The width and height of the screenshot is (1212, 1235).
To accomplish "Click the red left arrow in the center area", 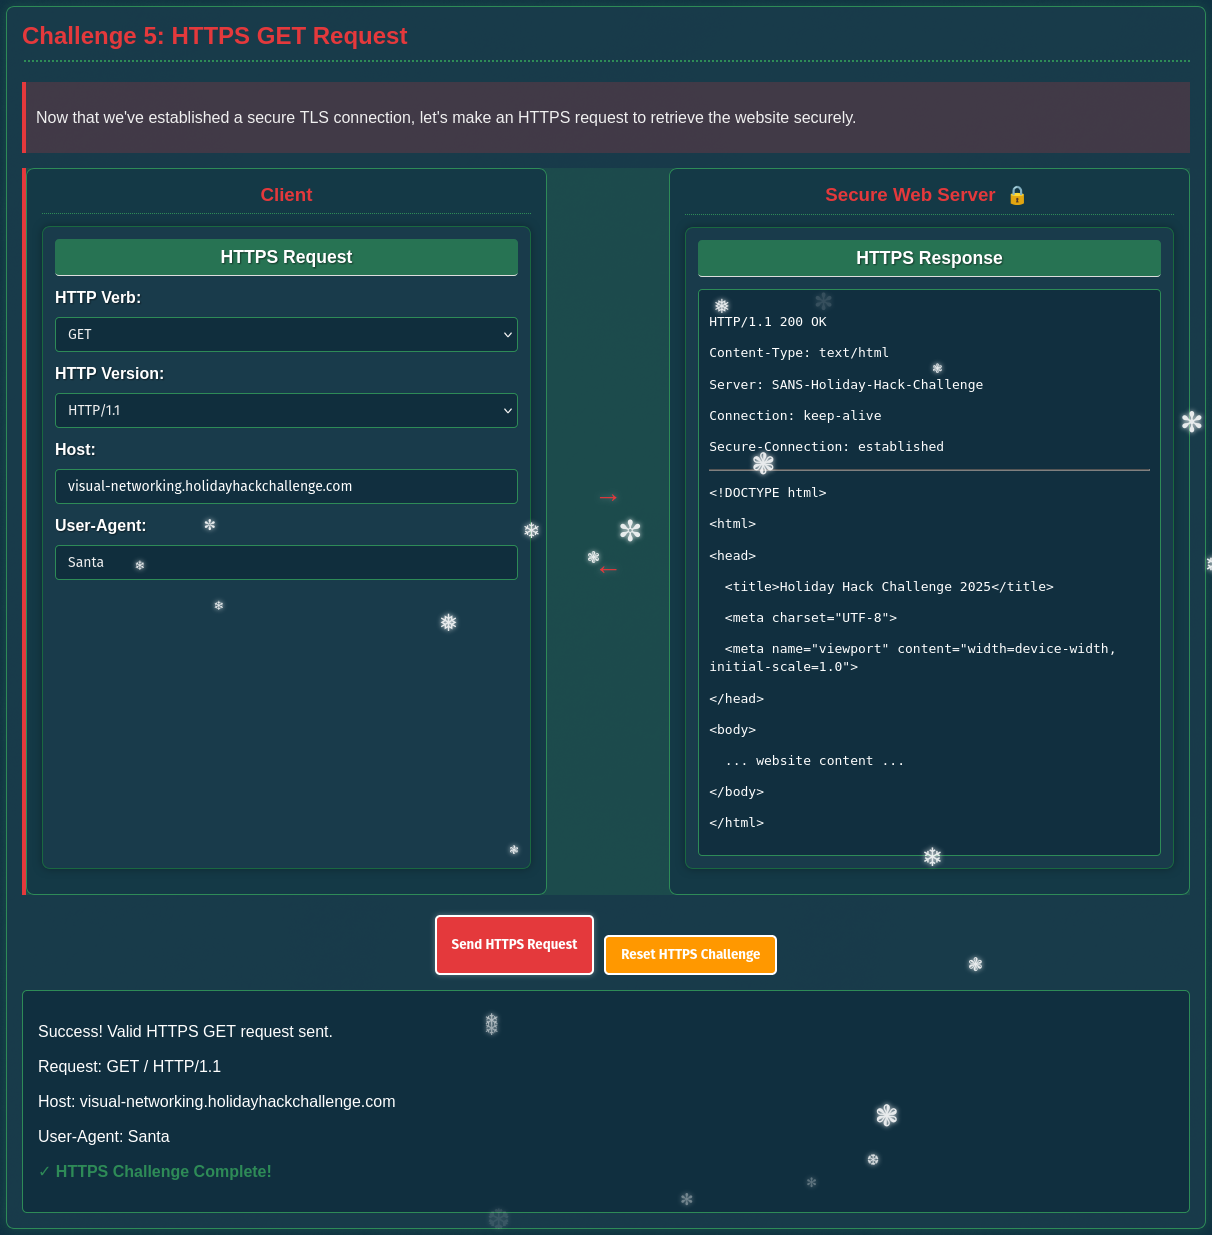I will point(607,567).
